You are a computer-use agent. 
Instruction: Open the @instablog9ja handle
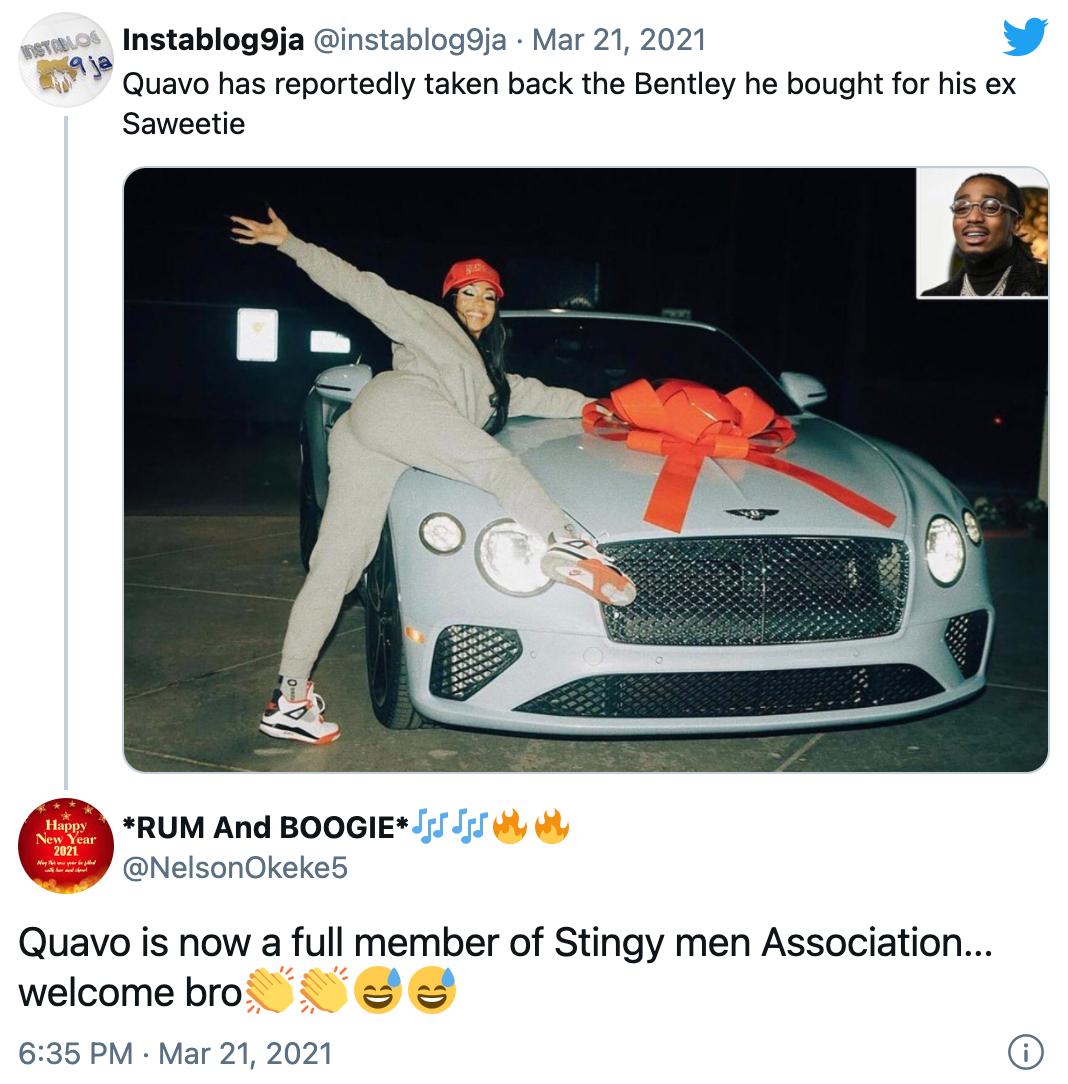coord(410,40)
